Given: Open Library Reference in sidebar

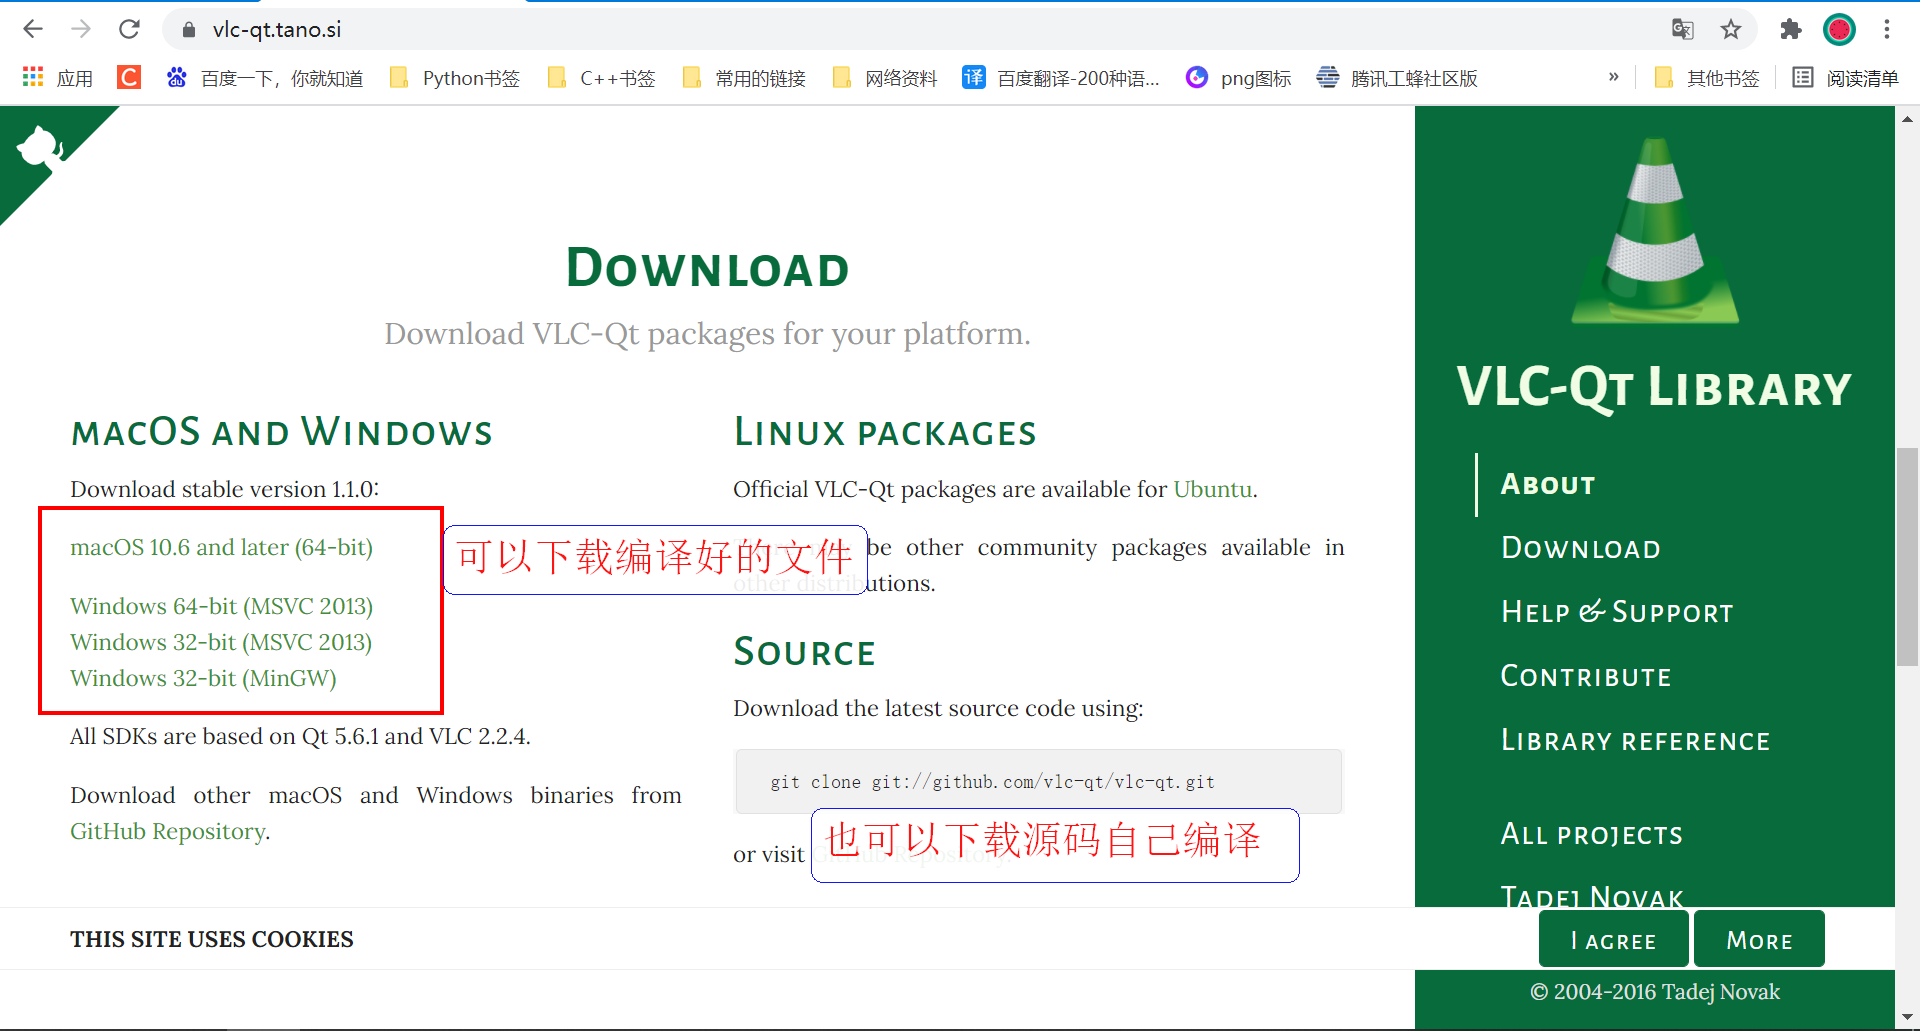Looking at the screenshot, I should [1636, 740].
